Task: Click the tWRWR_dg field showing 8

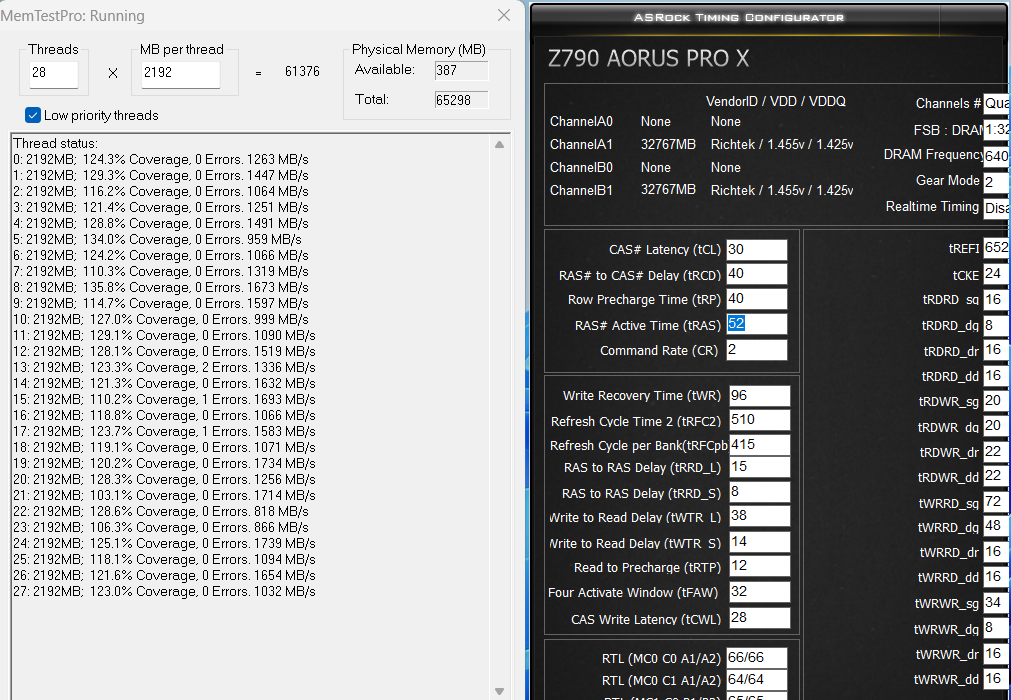Action: [997, 628]
